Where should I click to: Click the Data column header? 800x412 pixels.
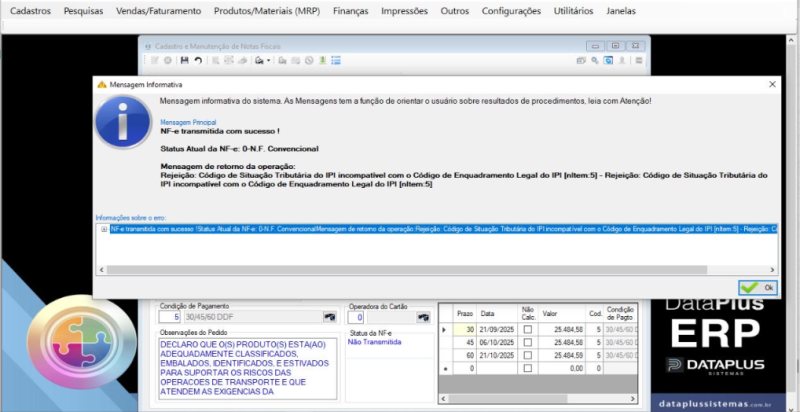(x=497, y=314)
